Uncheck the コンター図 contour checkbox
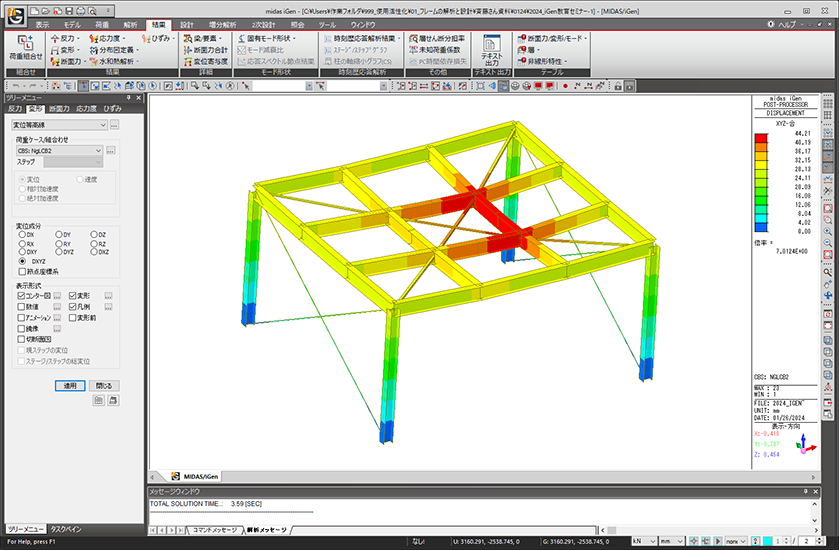Image resolution: width=839 pixels, height=550 pixels. [21, 296]
